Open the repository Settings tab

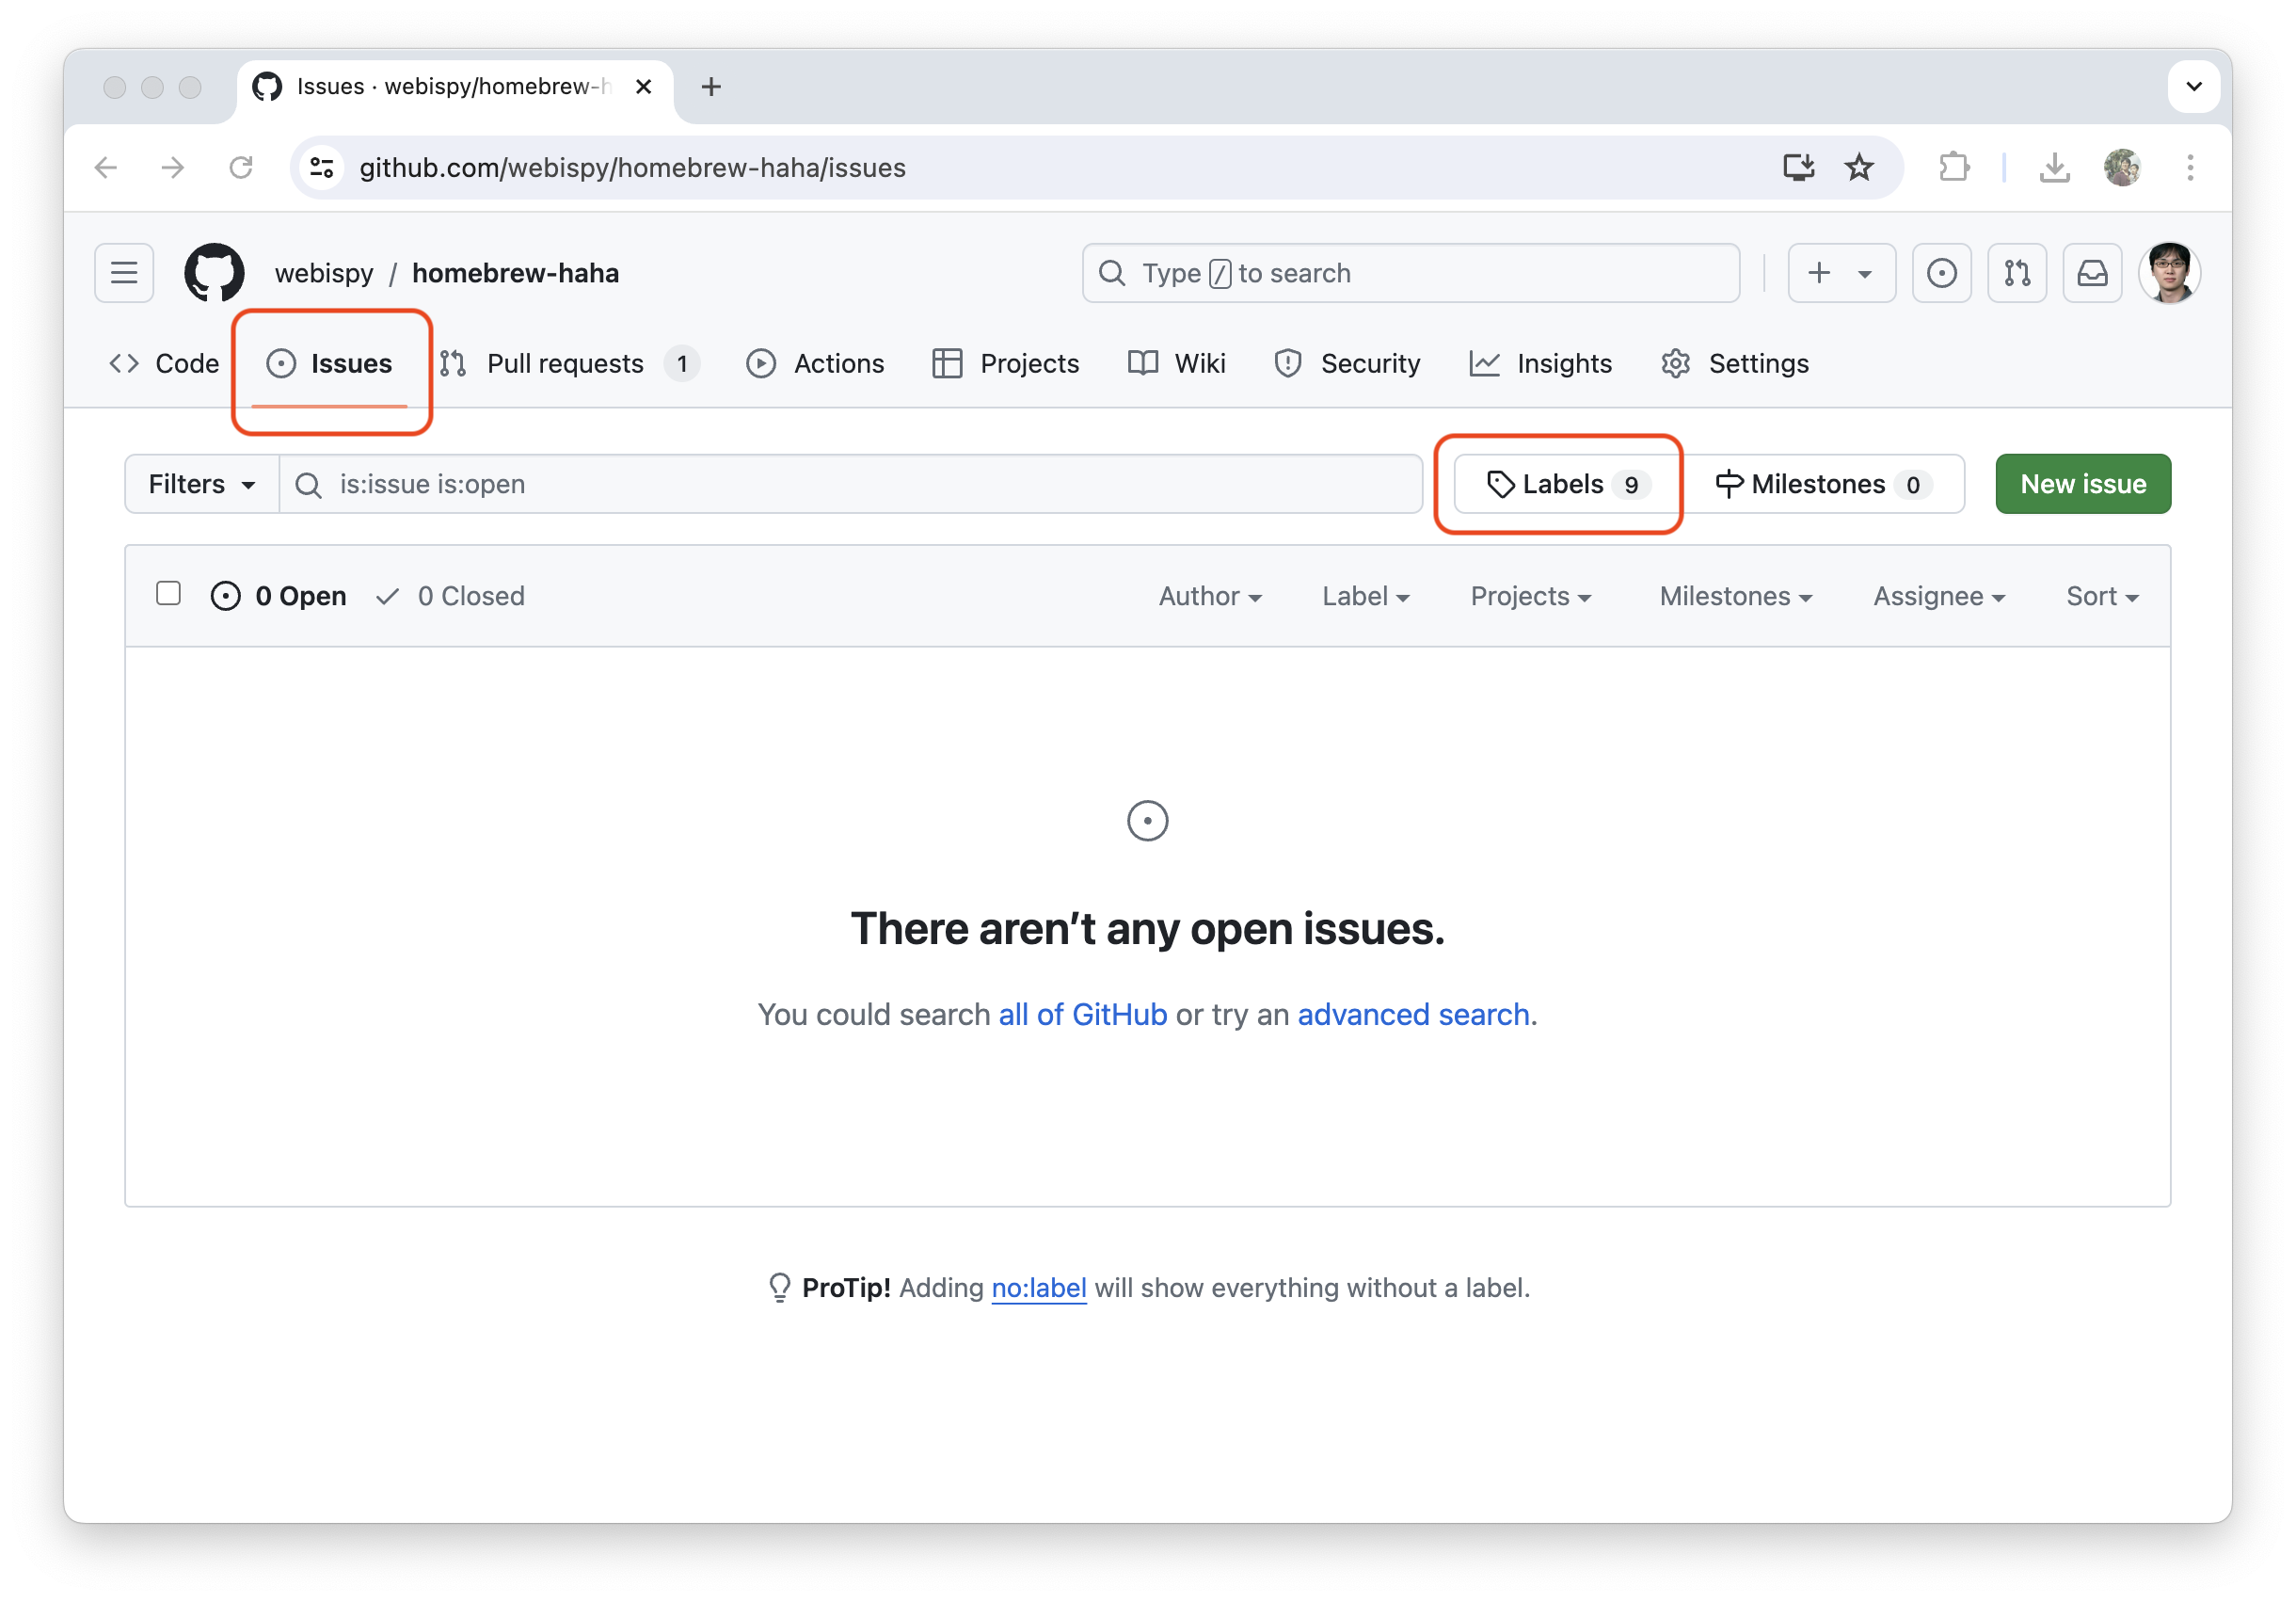click(x=1735, y=363)
